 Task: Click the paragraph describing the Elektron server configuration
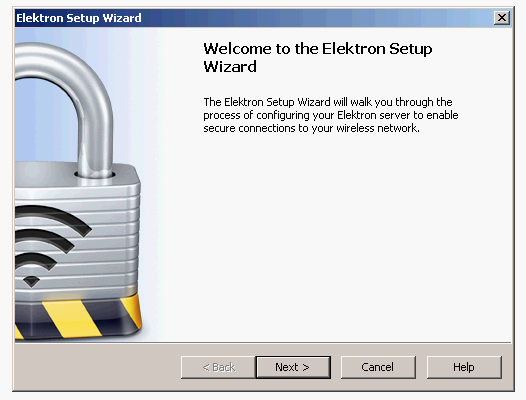[x=331, y=115]
